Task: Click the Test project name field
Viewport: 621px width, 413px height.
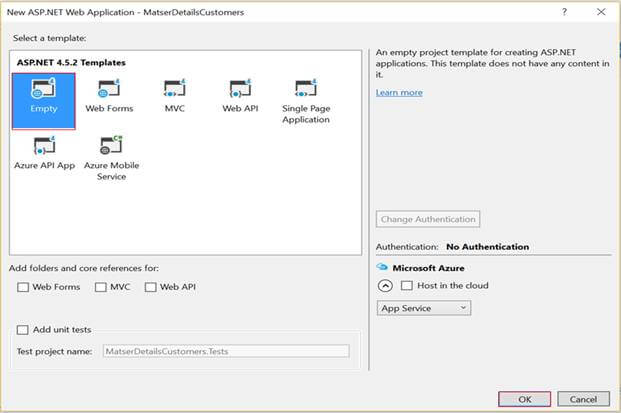Action: tap(226, 351)
